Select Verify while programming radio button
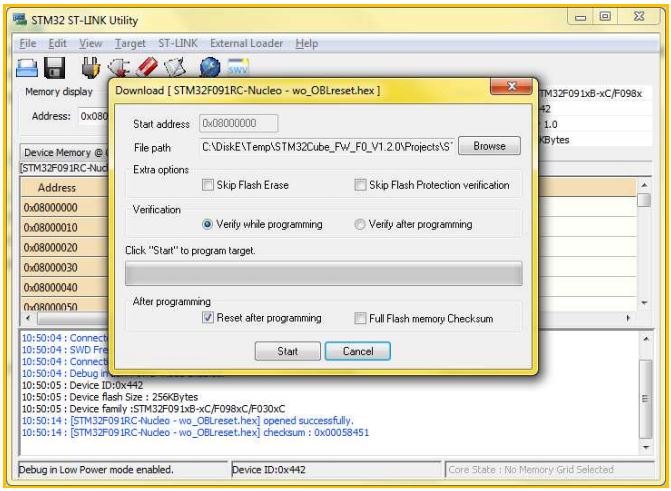Viewport: 671px width, 491px height. (x=207, y=224)
